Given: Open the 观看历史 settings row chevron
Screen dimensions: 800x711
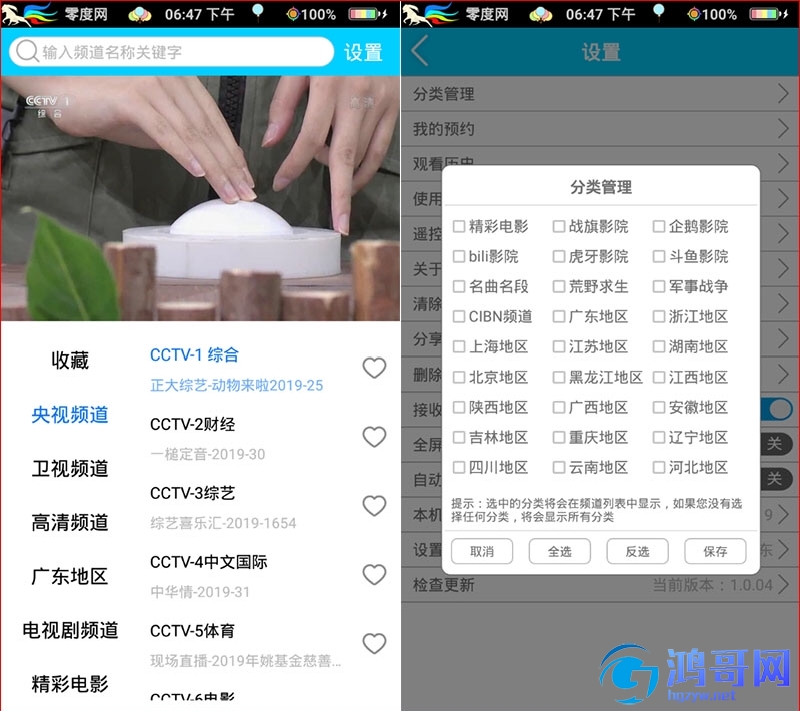Looking at the screenshot, I should pyautogui.click(x=783, y=163).
